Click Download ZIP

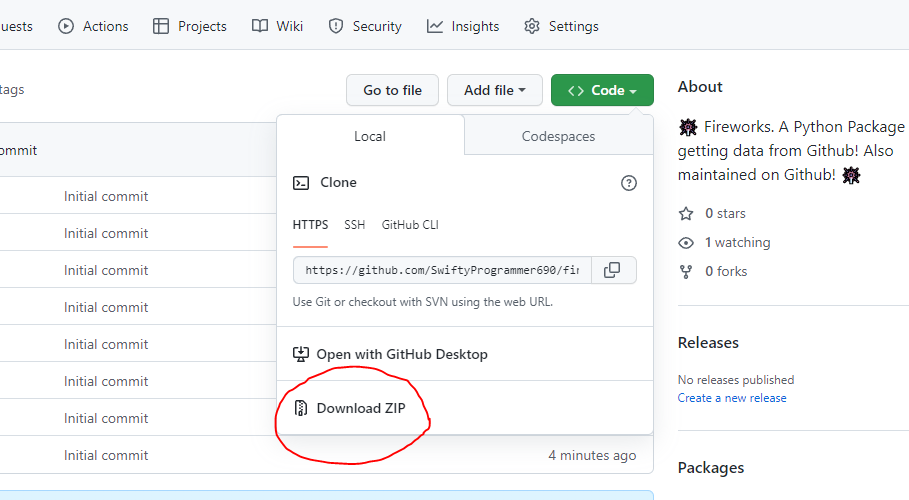point(361,408)
